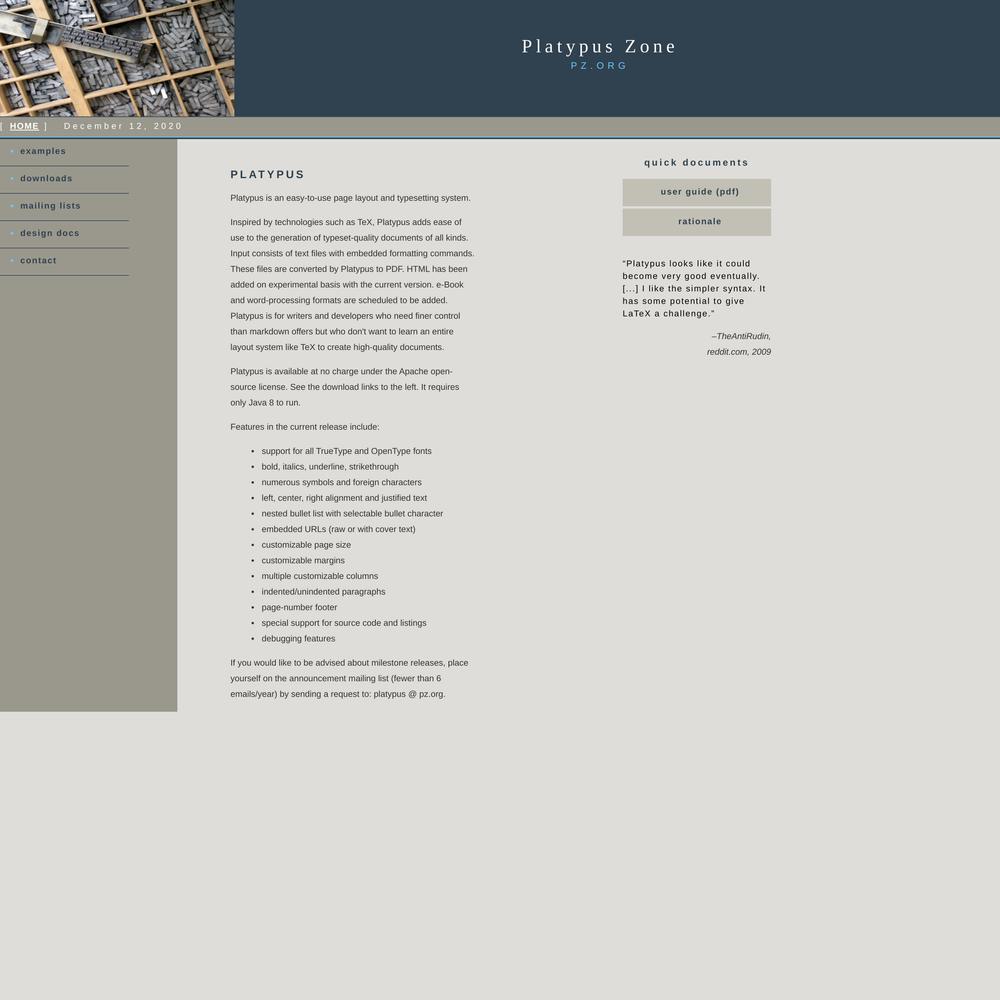Click 'debugging features' list item

click(298, 638)
